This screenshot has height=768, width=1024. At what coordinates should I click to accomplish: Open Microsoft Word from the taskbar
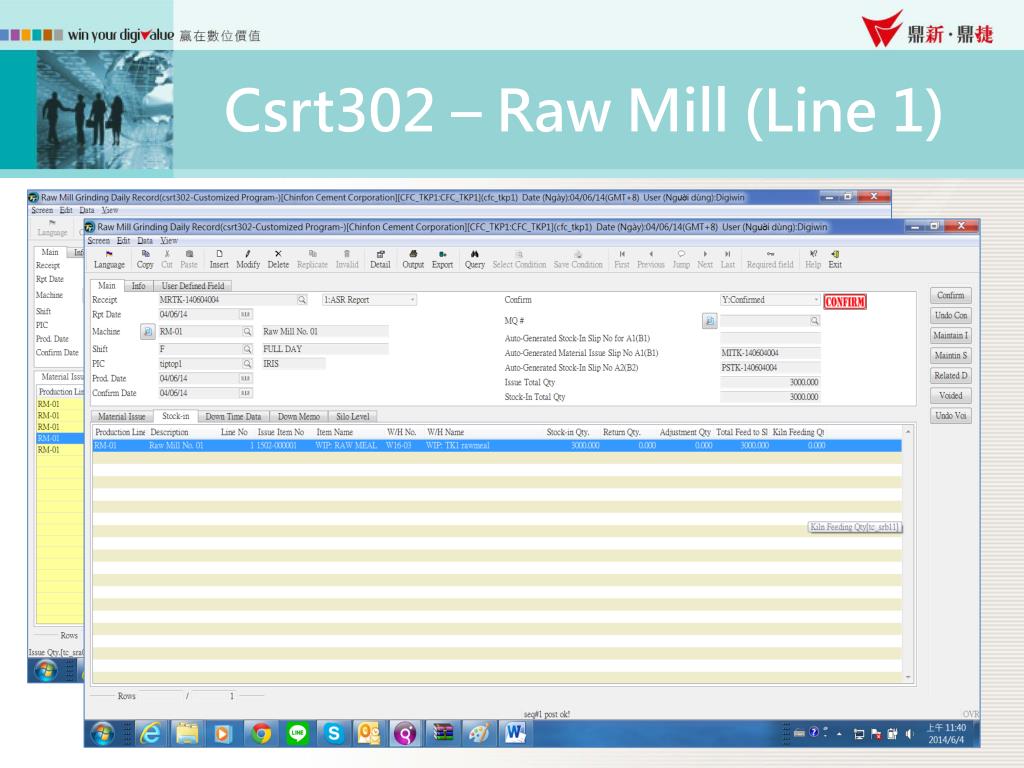pos(515,734)
